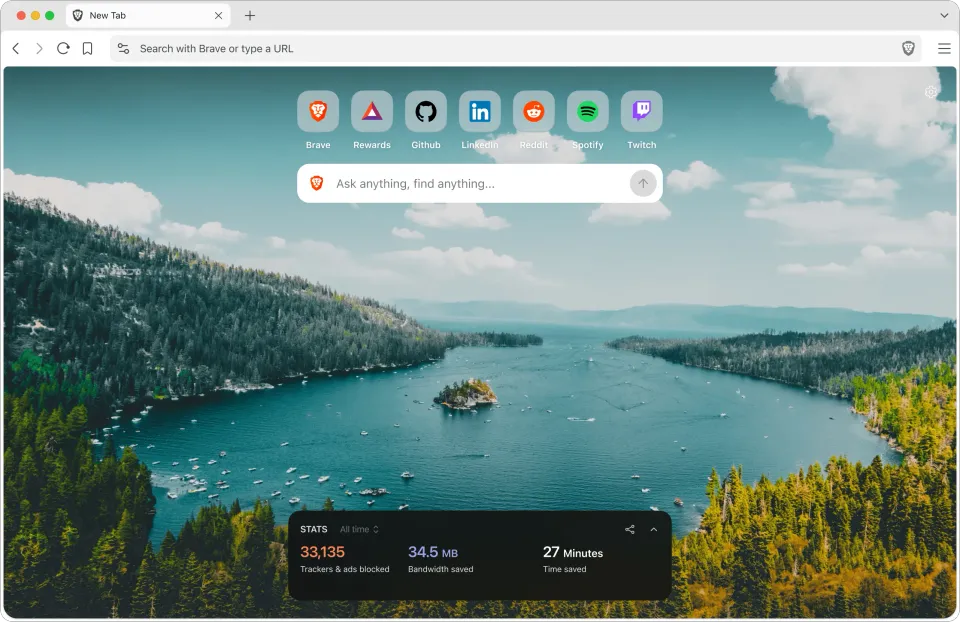Open the Brave hamburger main menu
This screenshot has height=622, width=960.
[x=944, y=48]
